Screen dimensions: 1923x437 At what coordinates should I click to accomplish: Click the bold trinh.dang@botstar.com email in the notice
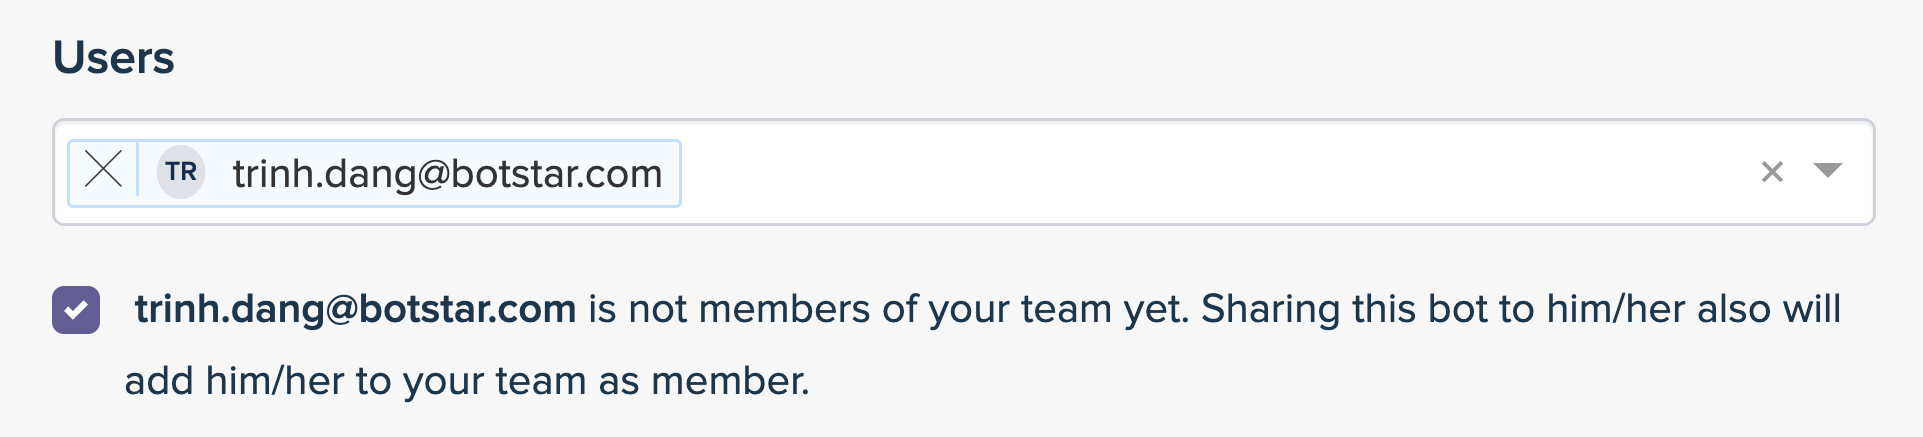point(355,309)
